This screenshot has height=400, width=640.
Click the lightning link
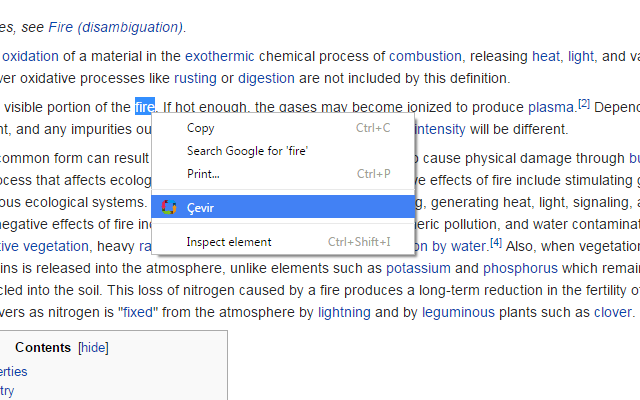344,312
